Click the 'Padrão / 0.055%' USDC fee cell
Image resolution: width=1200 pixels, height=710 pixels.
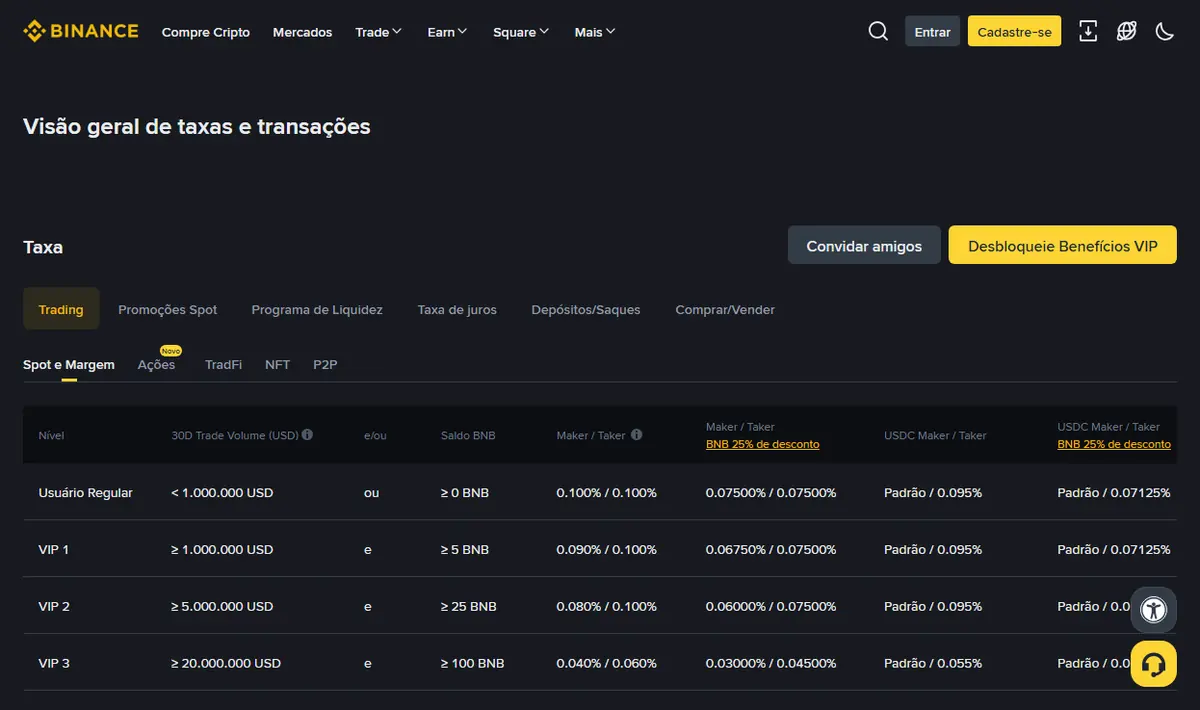(933, 663)
